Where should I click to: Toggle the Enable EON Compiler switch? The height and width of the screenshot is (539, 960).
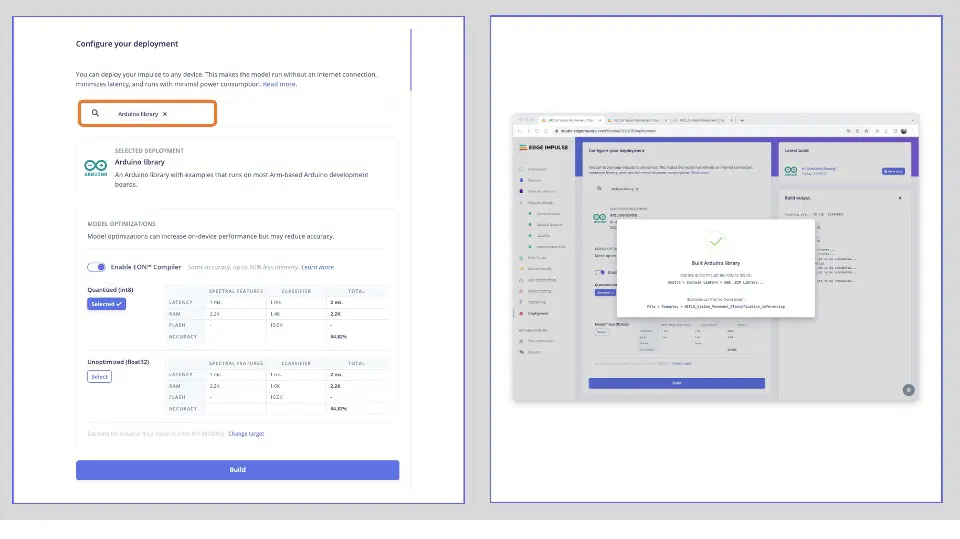tap(97, 267)
